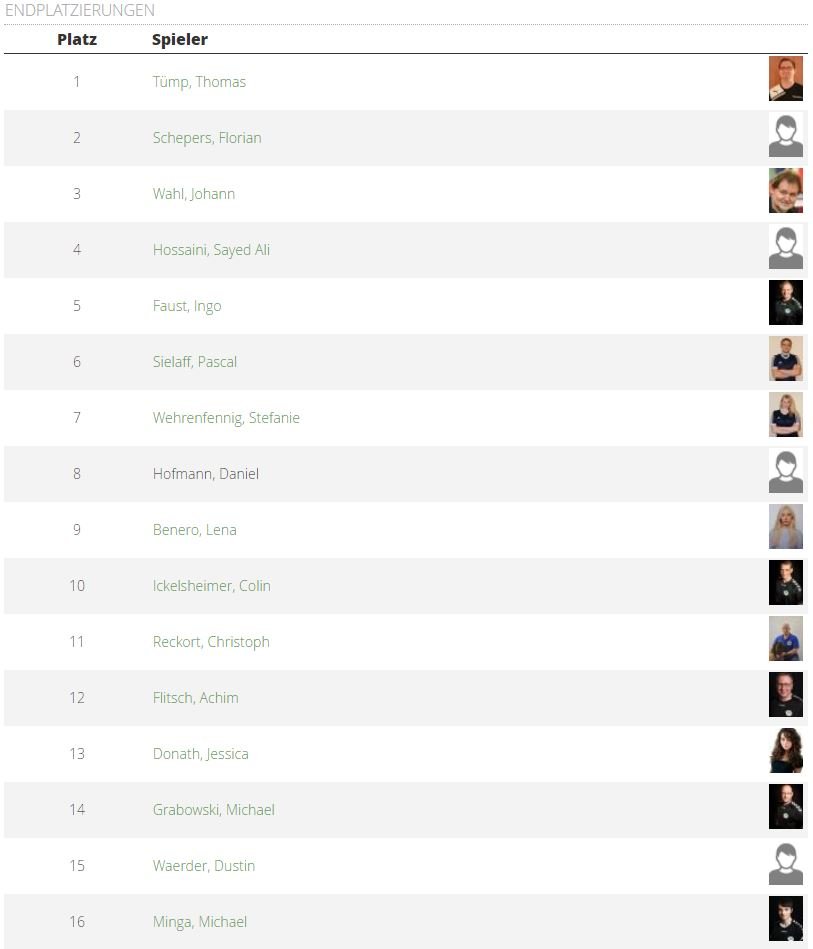Visit Grabowski, Michael's player page
Viewport: 813px width, 949px height.
(x=214, y=810)
